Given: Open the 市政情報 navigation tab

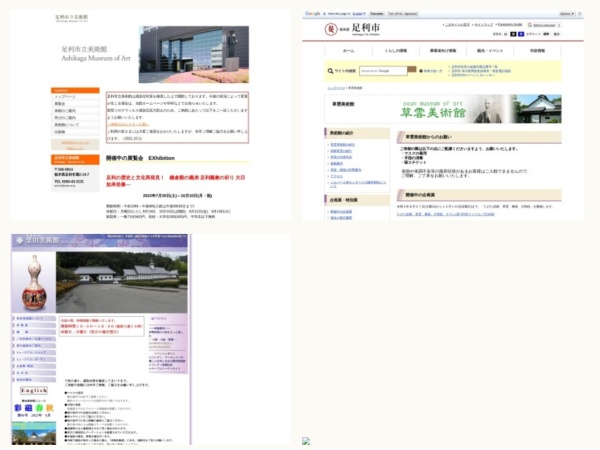Looking at the screenshot, I should coord(537,51).
